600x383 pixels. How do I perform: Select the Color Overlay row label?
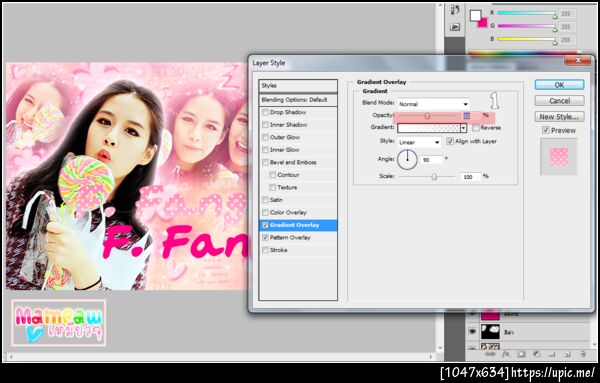[288, 212]
